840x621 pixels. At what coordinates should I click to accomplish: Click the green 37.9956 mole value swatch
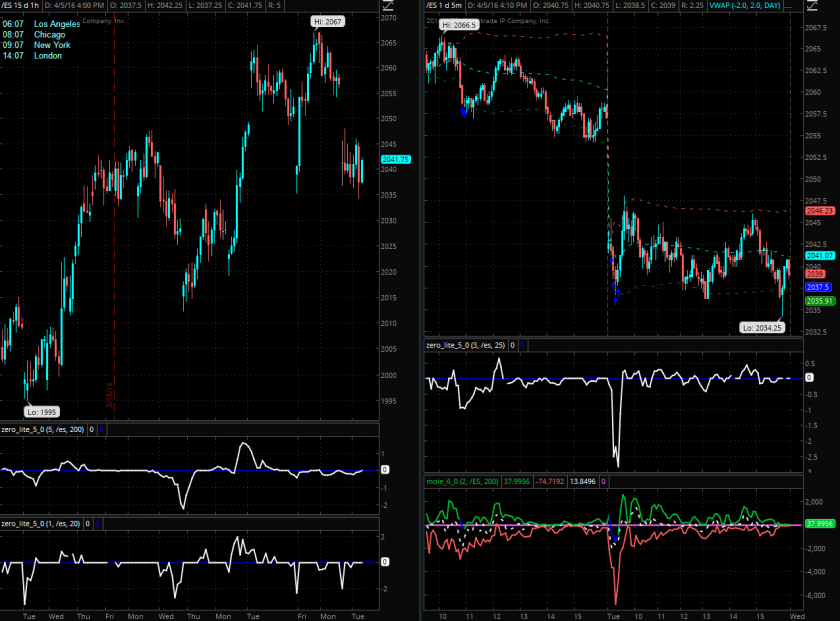pos(519,482)
